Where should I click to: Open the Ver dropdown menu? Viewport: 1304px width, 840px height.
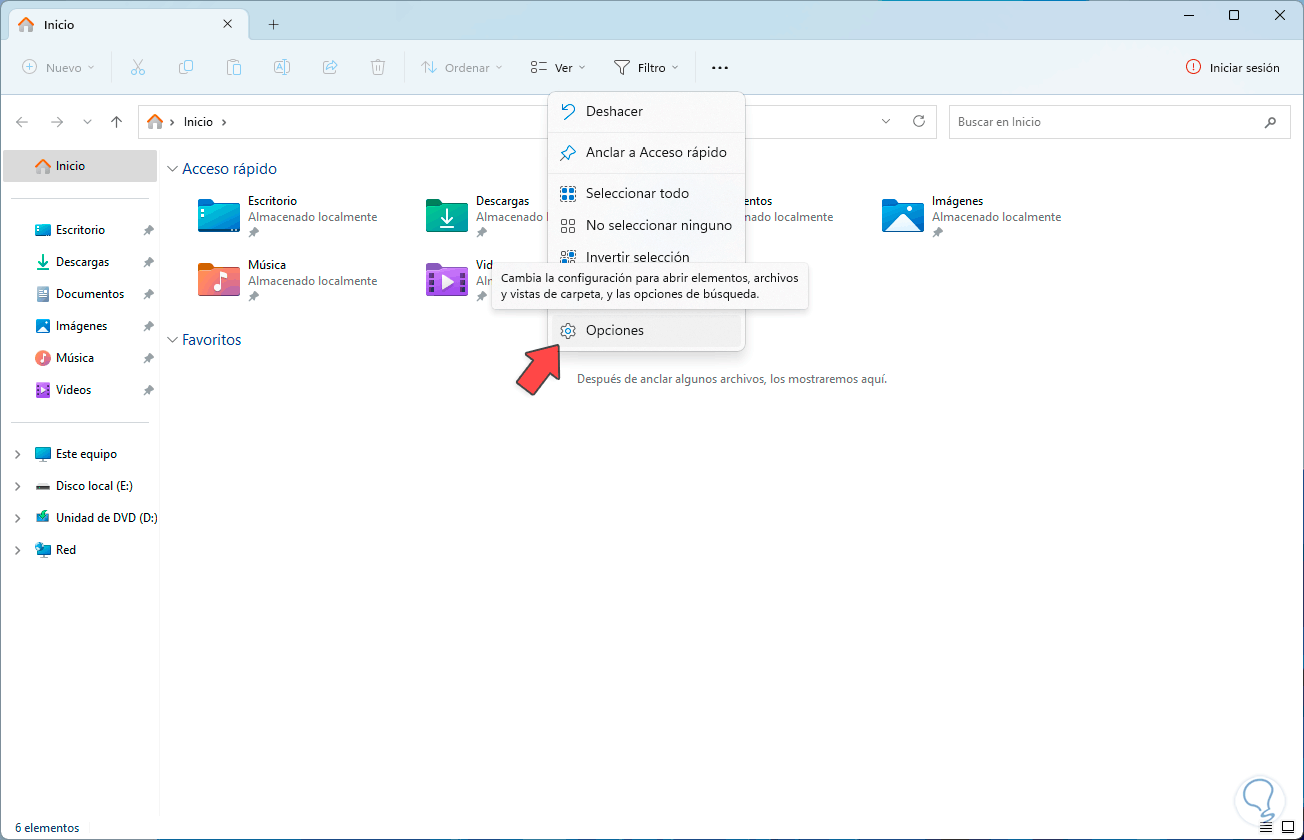557,67
